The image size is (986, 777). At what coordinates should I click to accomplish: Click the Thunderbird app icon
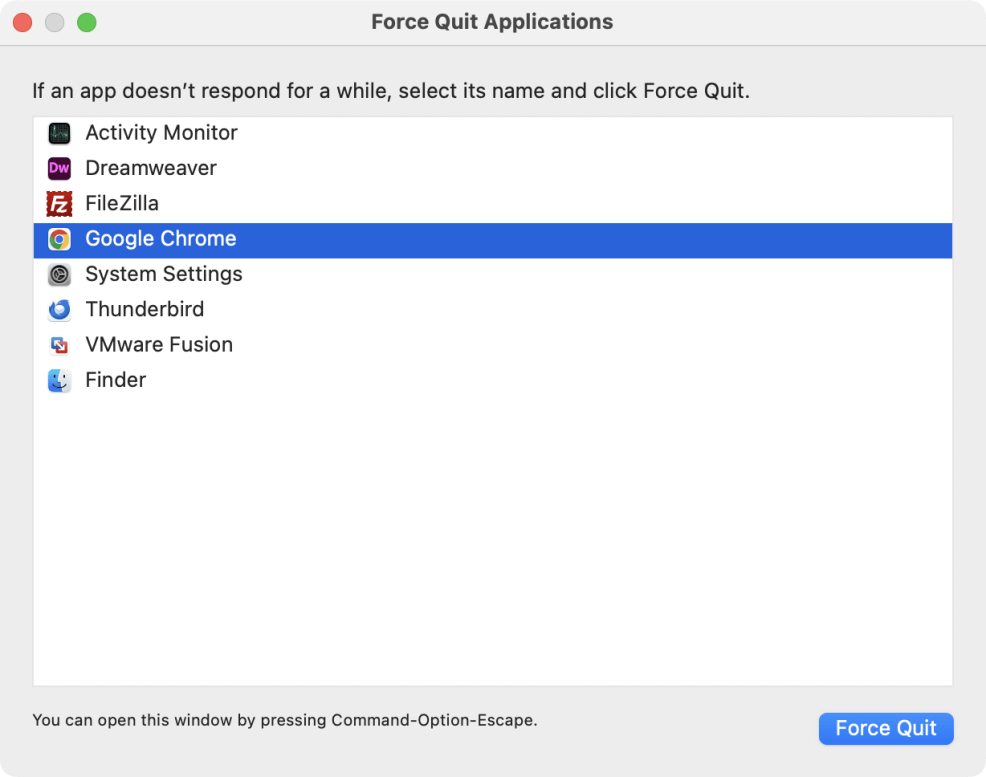click(x=58, y=309)
